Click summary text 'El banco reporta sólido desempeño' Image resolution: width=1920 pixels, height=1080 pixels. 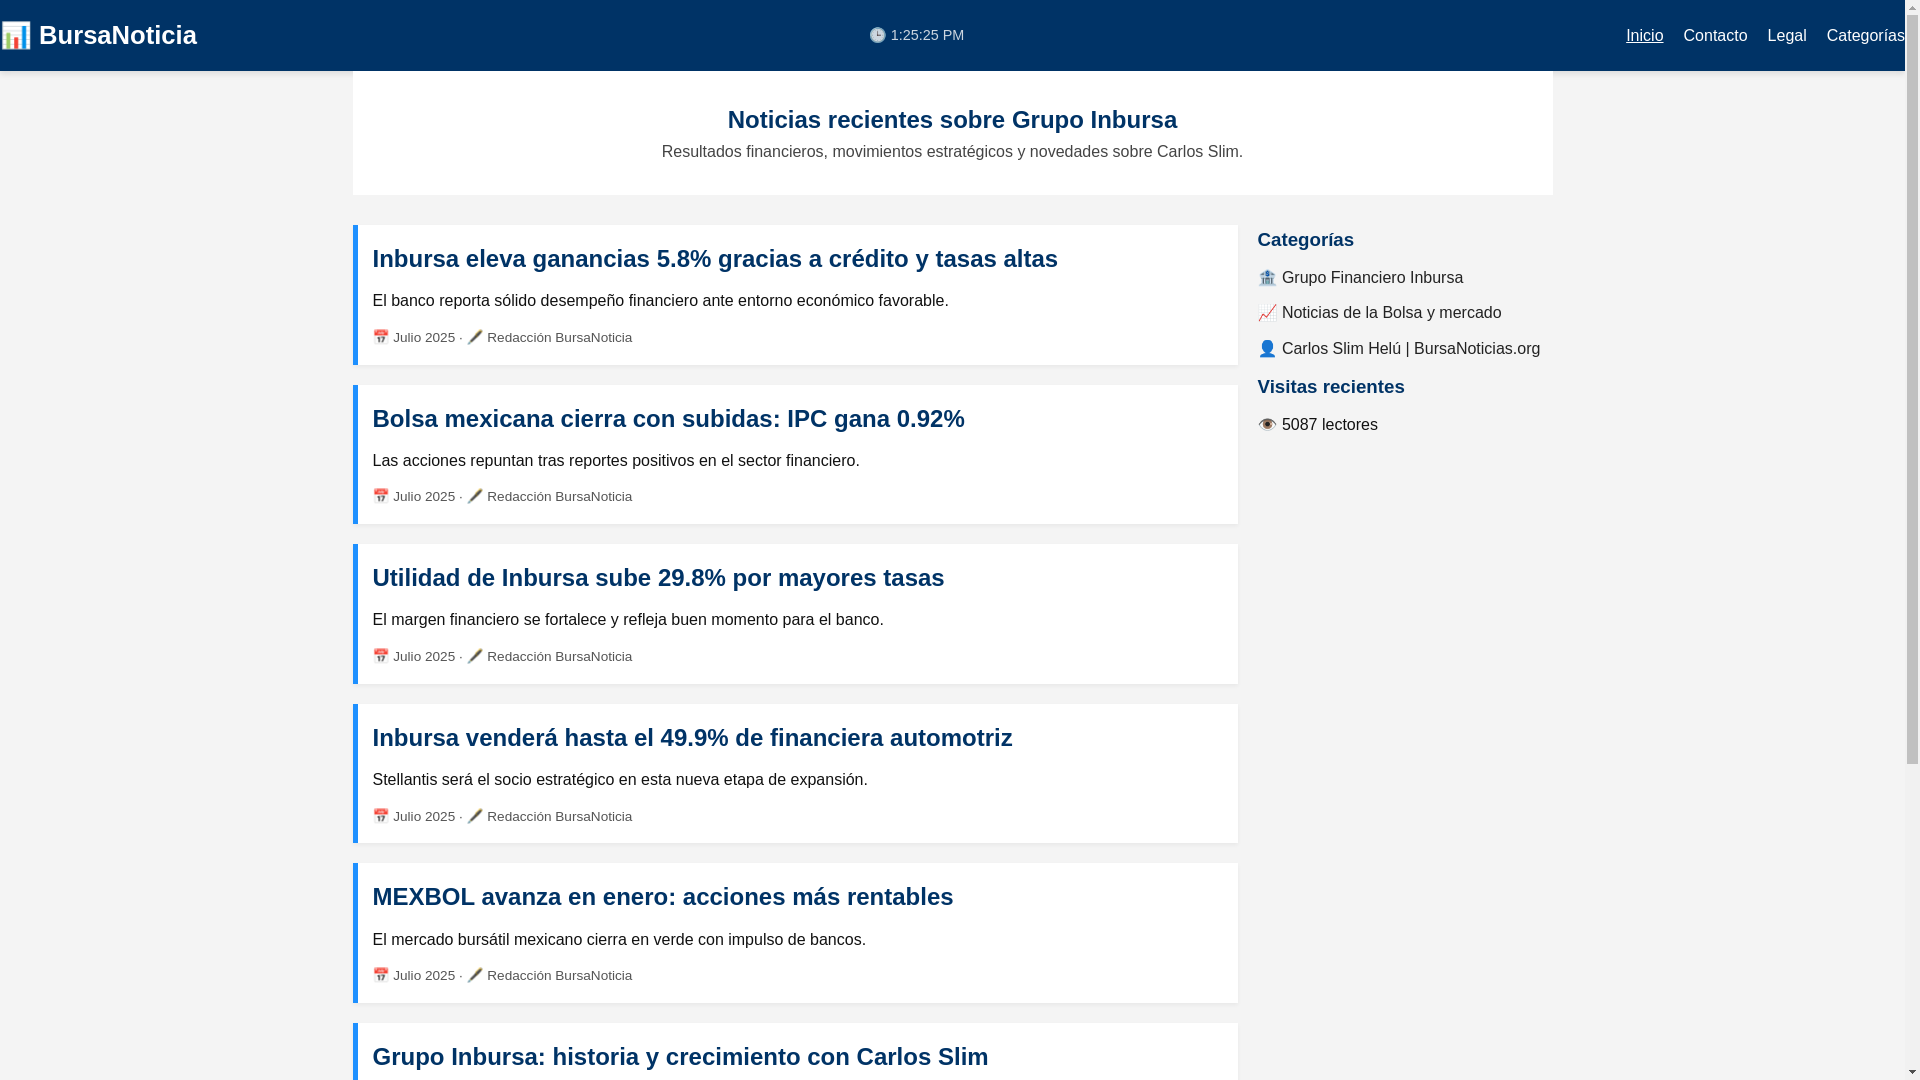tap(660, 301)
